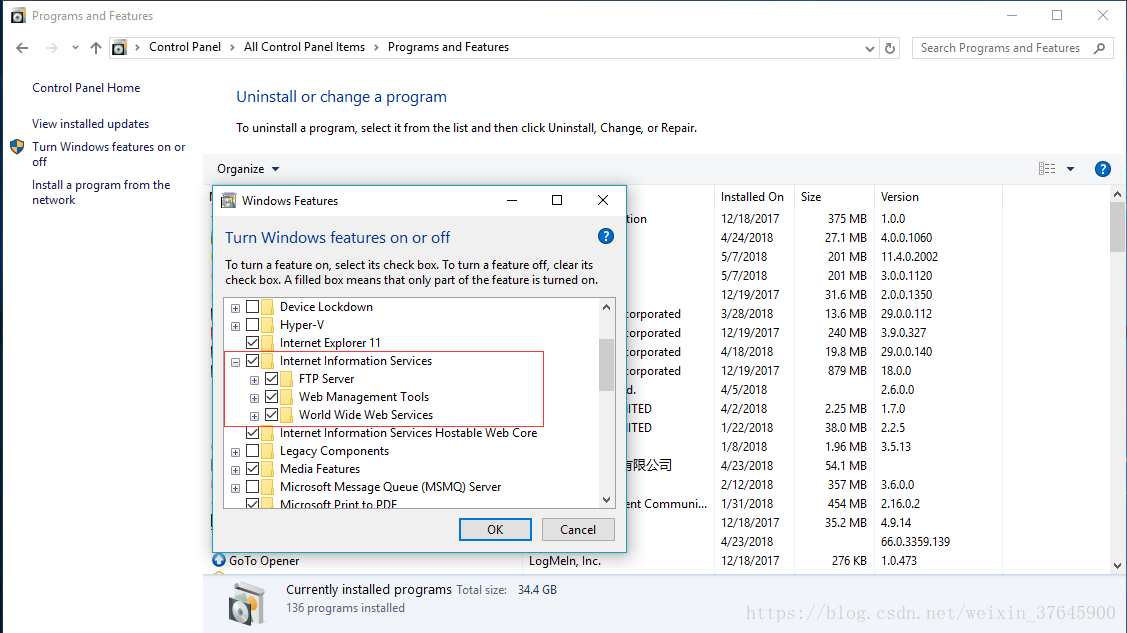Expand Web Management Tools node
This screenshot has height=633, width=1127.
254,398
